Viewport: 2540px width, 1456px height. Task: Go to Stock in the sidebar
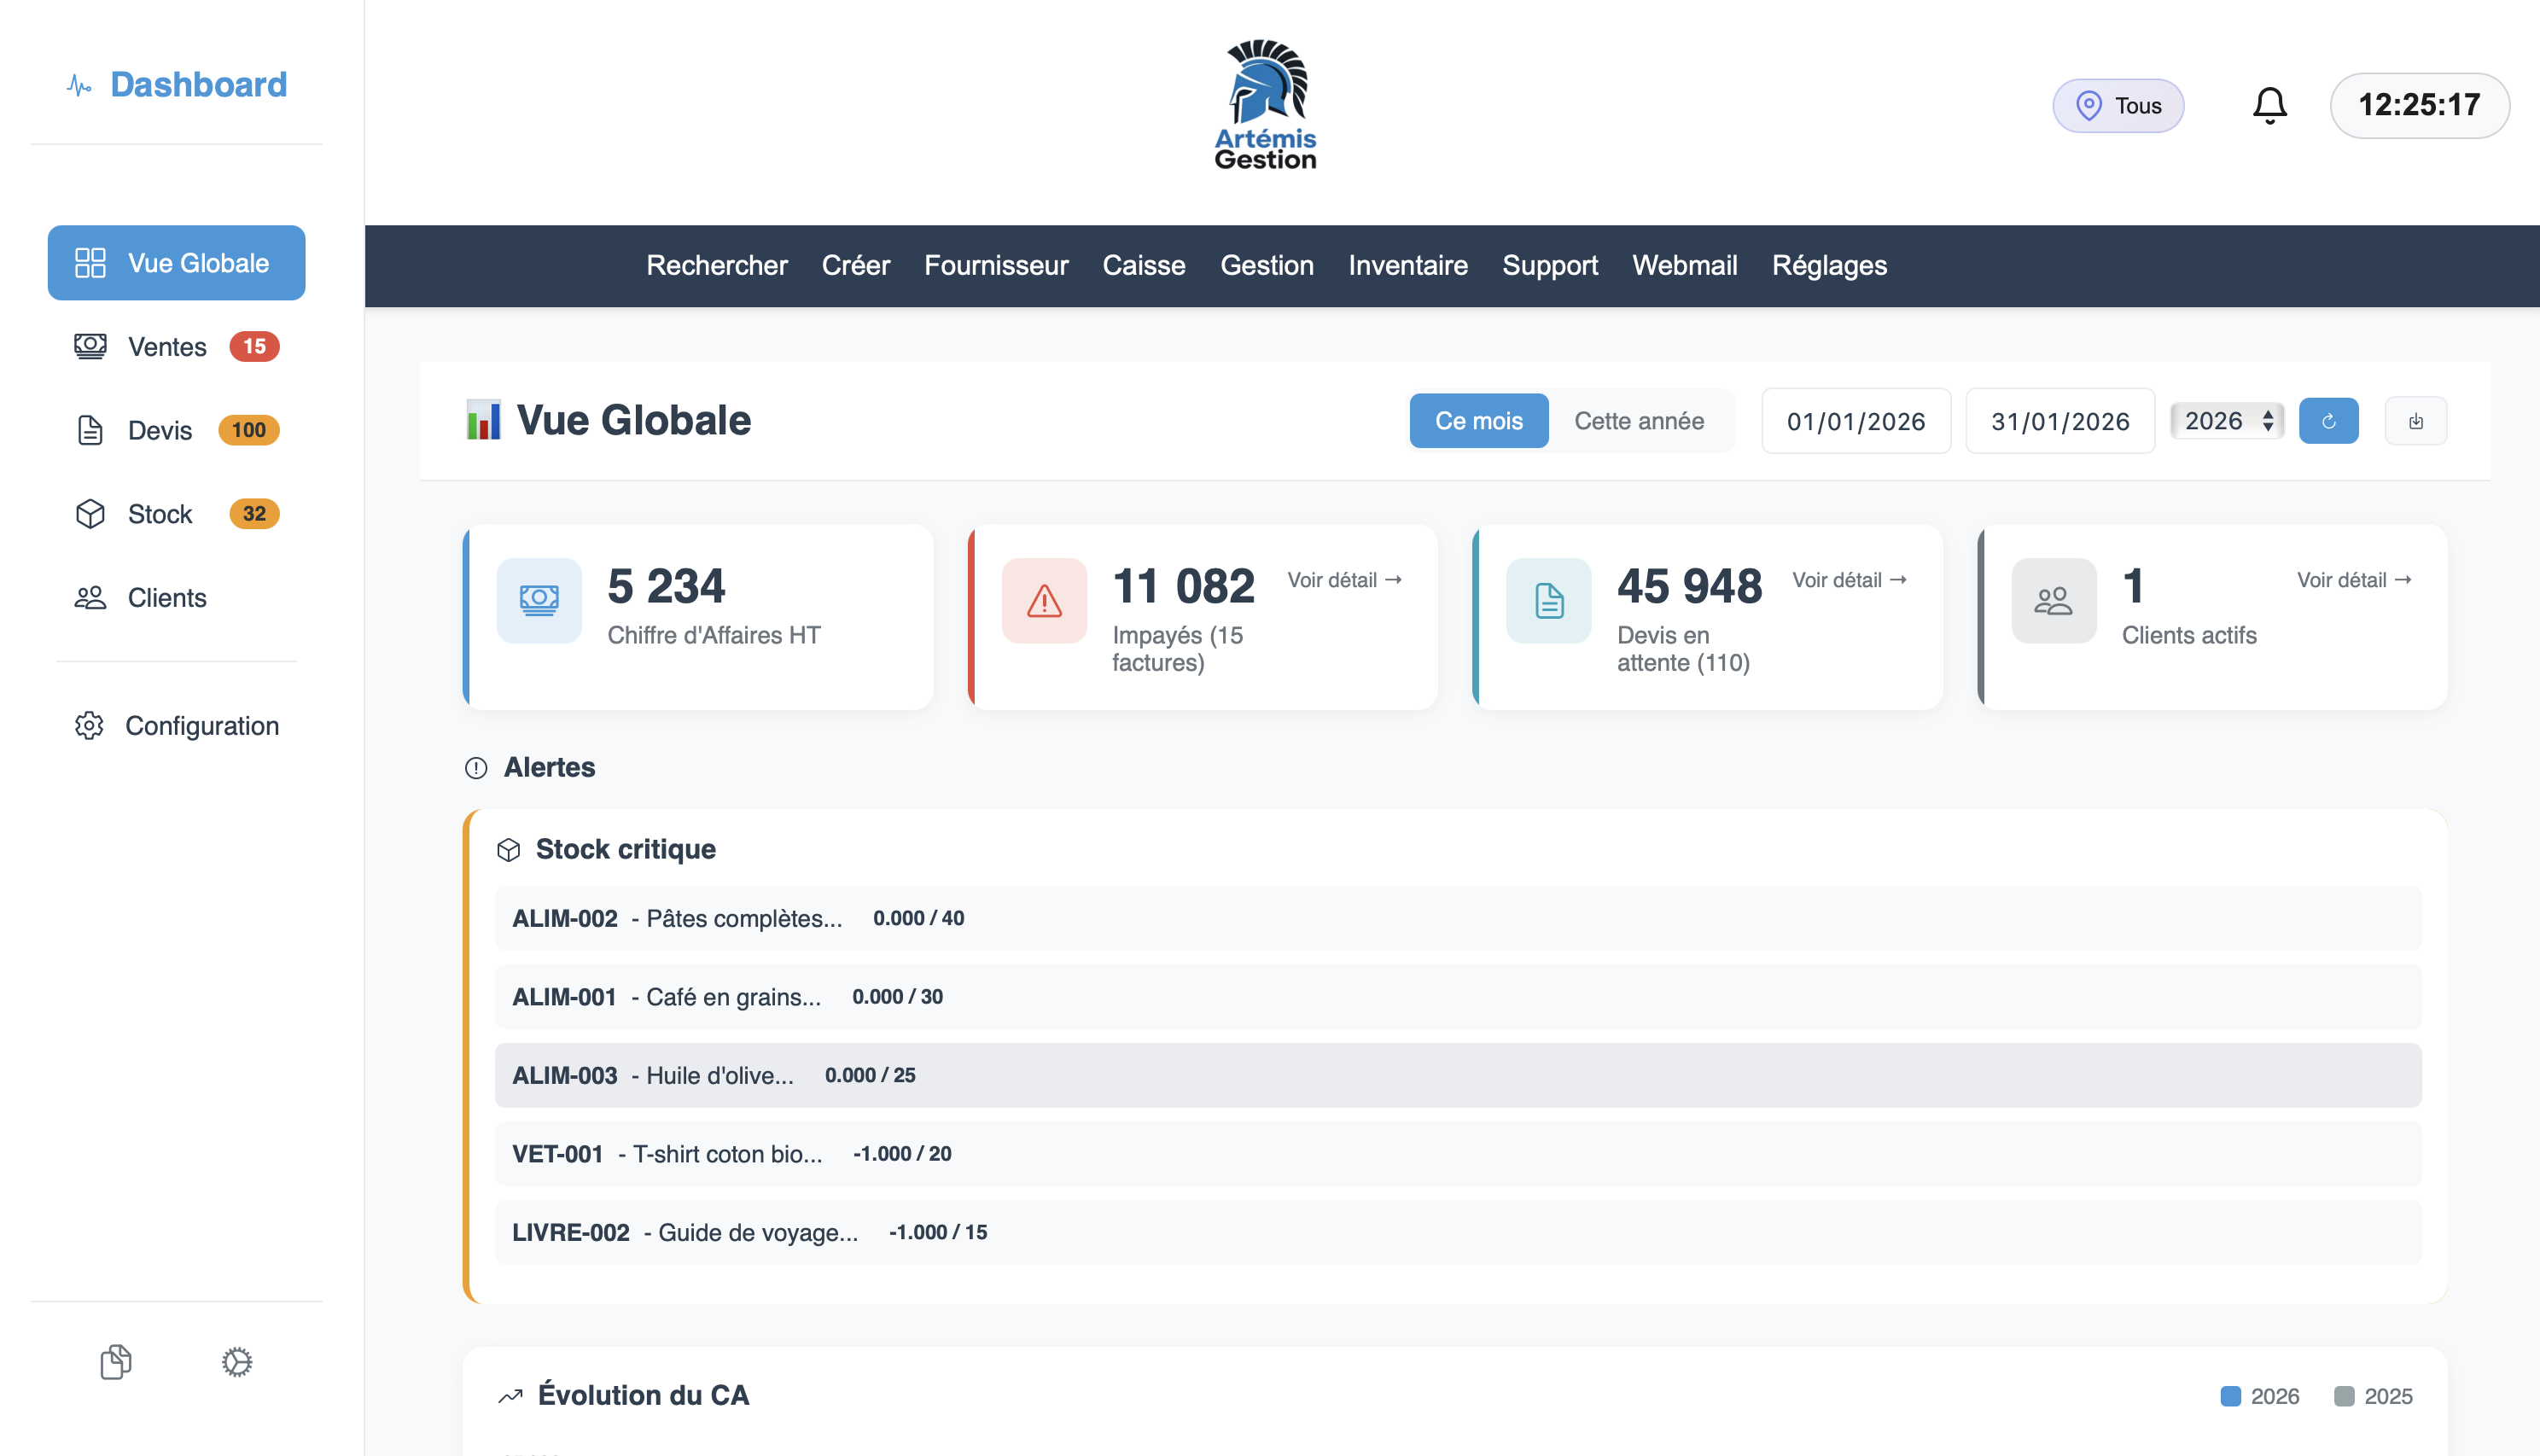coord(176,514)
